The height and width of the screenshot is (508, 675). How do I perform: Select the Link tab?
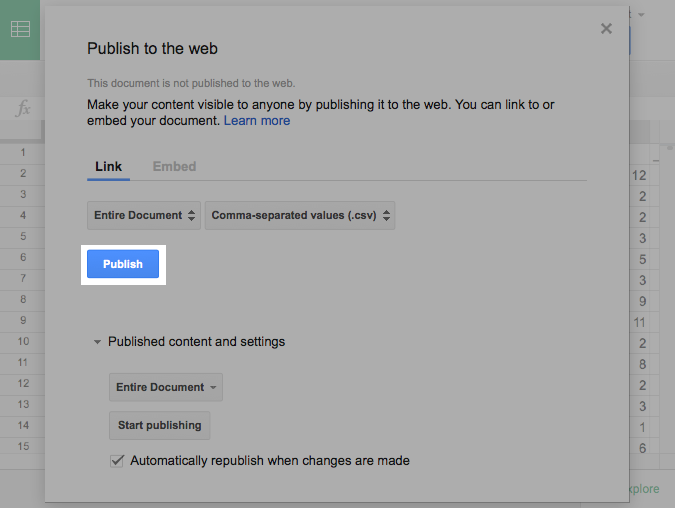[x=108, y=166]
